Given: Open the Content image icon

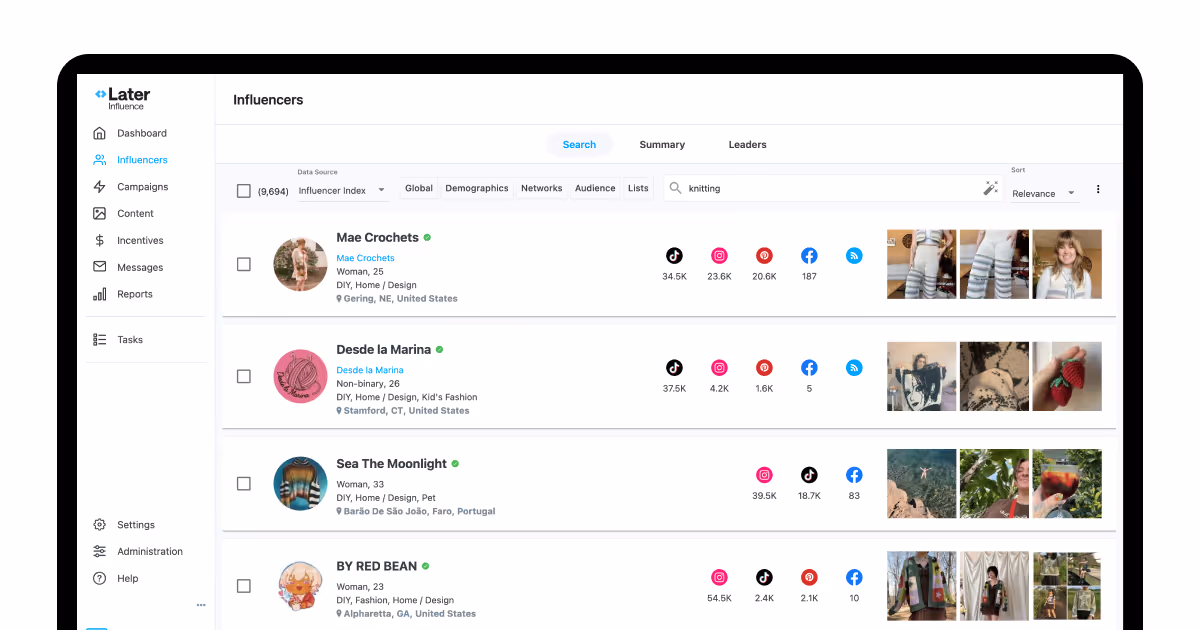Looking at the screenshot, I should pos(99,213).
